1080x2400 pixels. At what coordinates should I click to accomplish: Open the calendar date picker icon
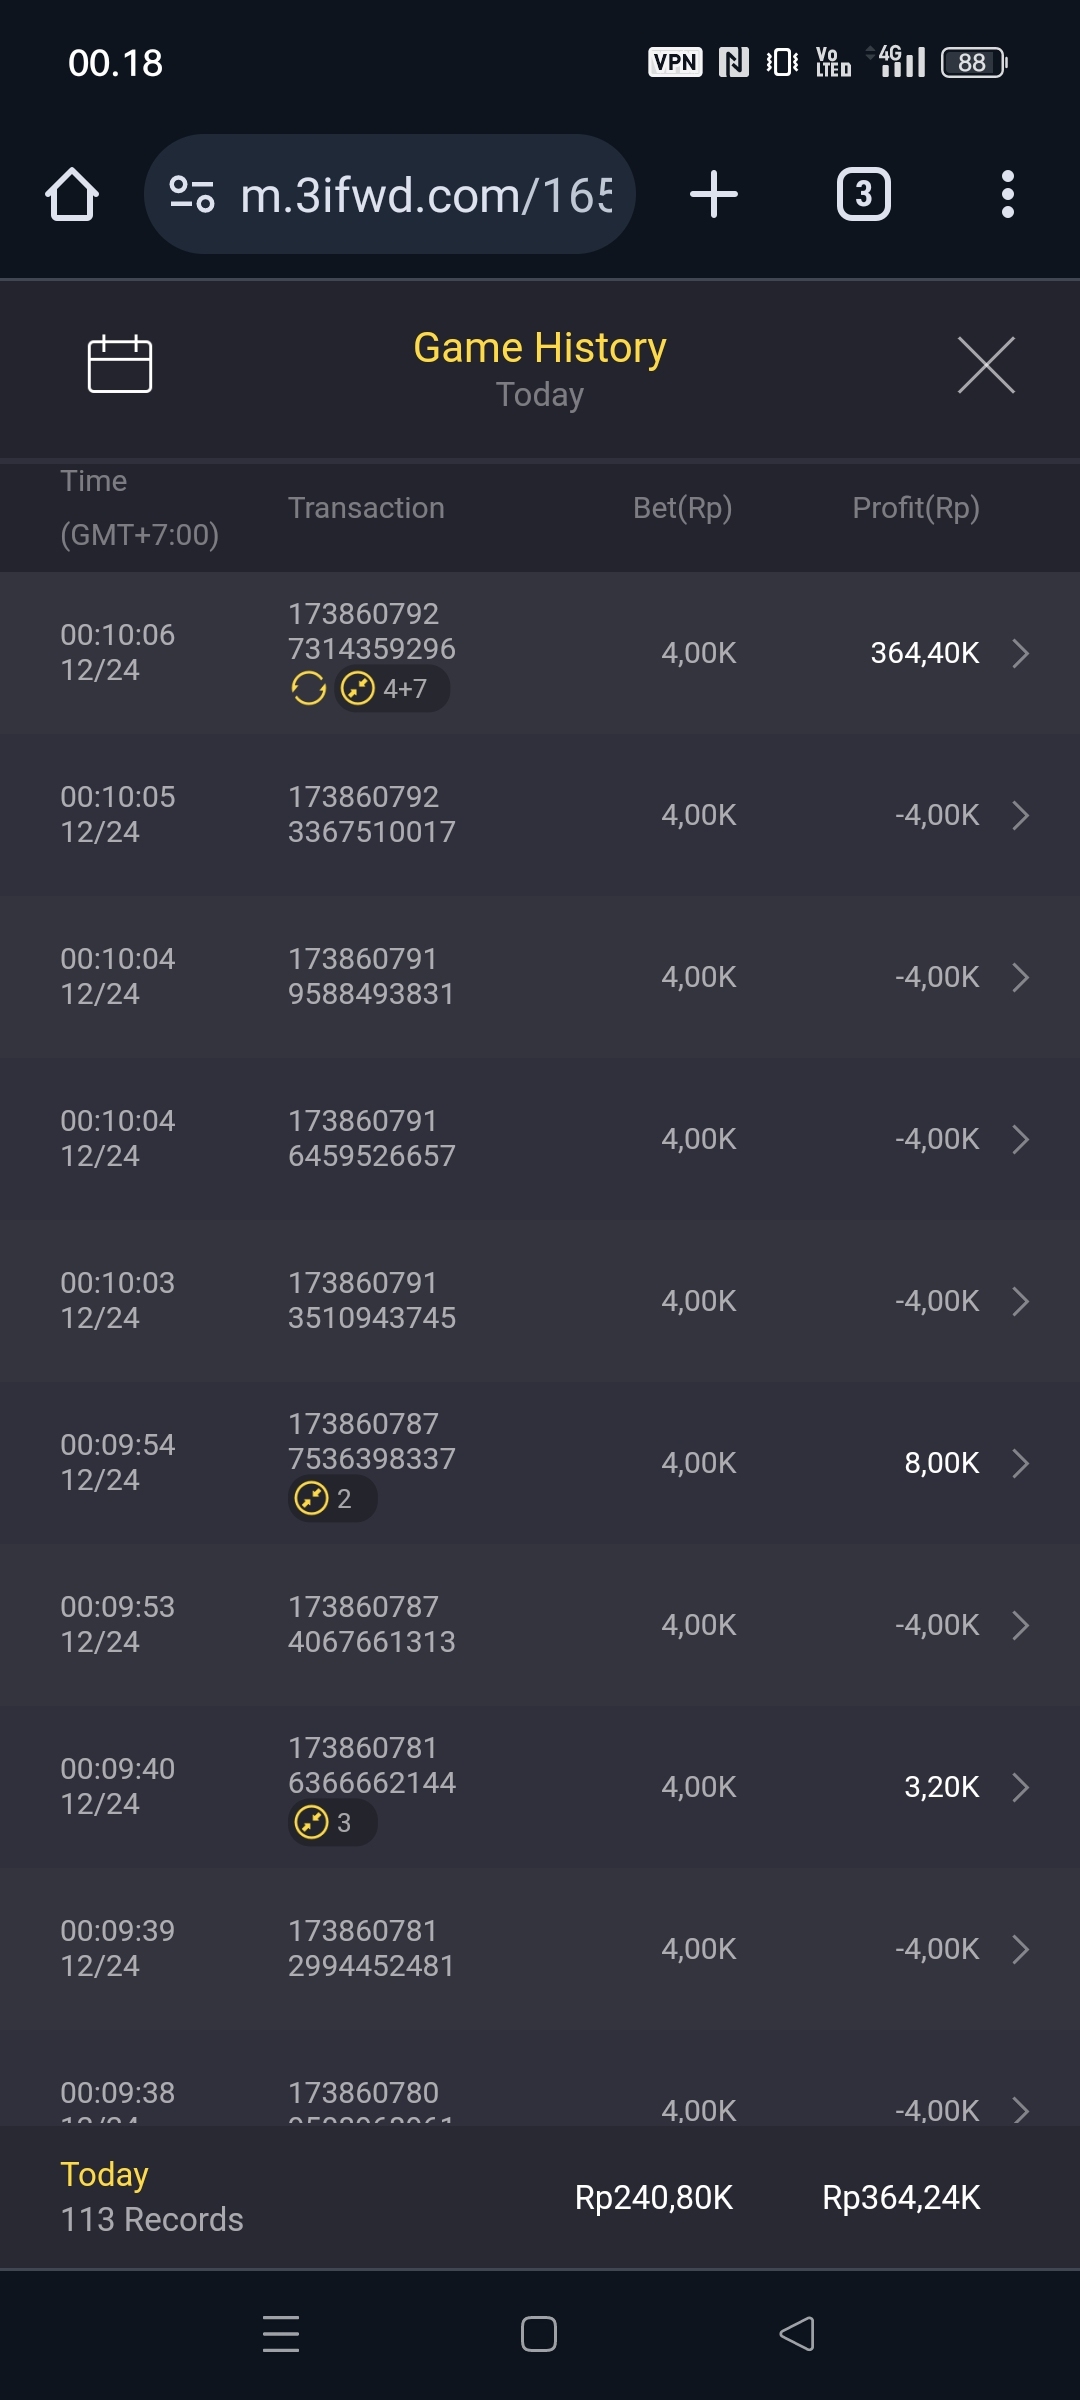coord(119,364)
